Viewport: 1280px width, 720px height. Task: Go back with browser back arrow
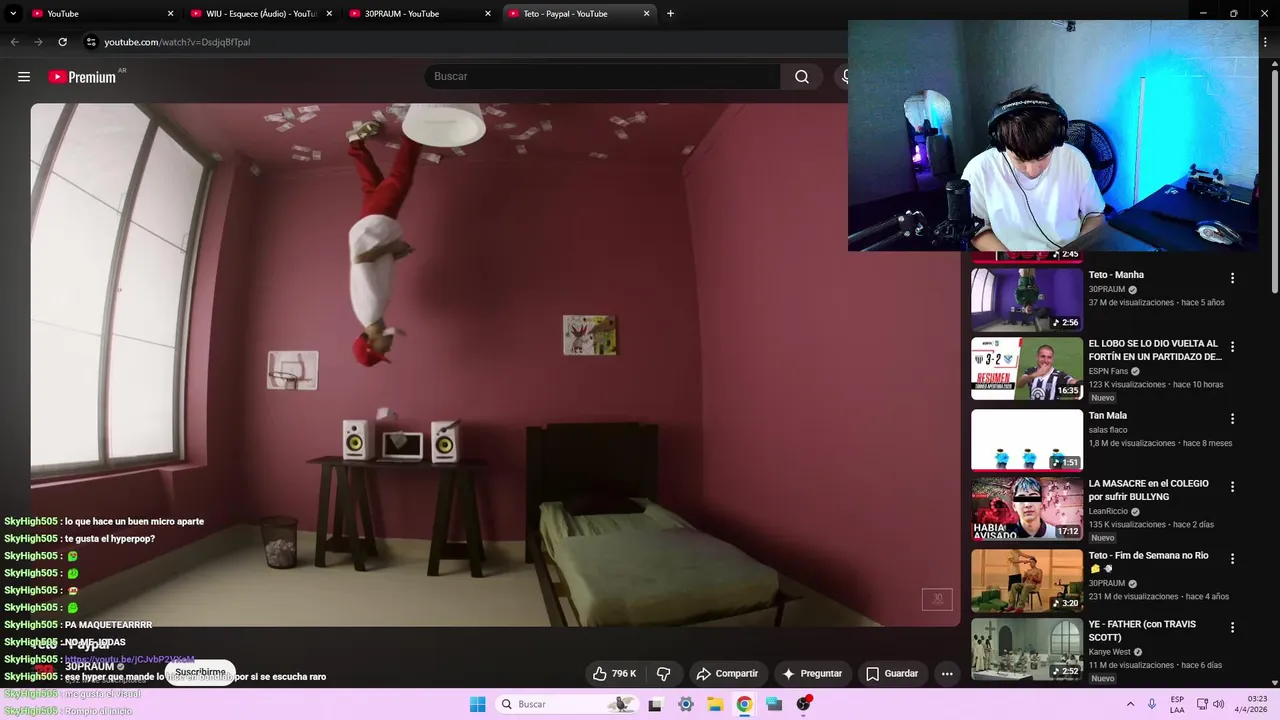[14, 42]
